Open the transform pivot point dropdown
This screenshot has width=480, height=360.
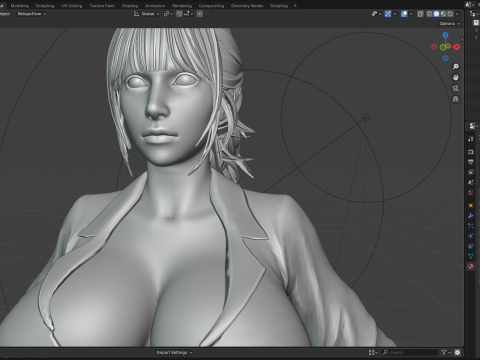[168, 14]
